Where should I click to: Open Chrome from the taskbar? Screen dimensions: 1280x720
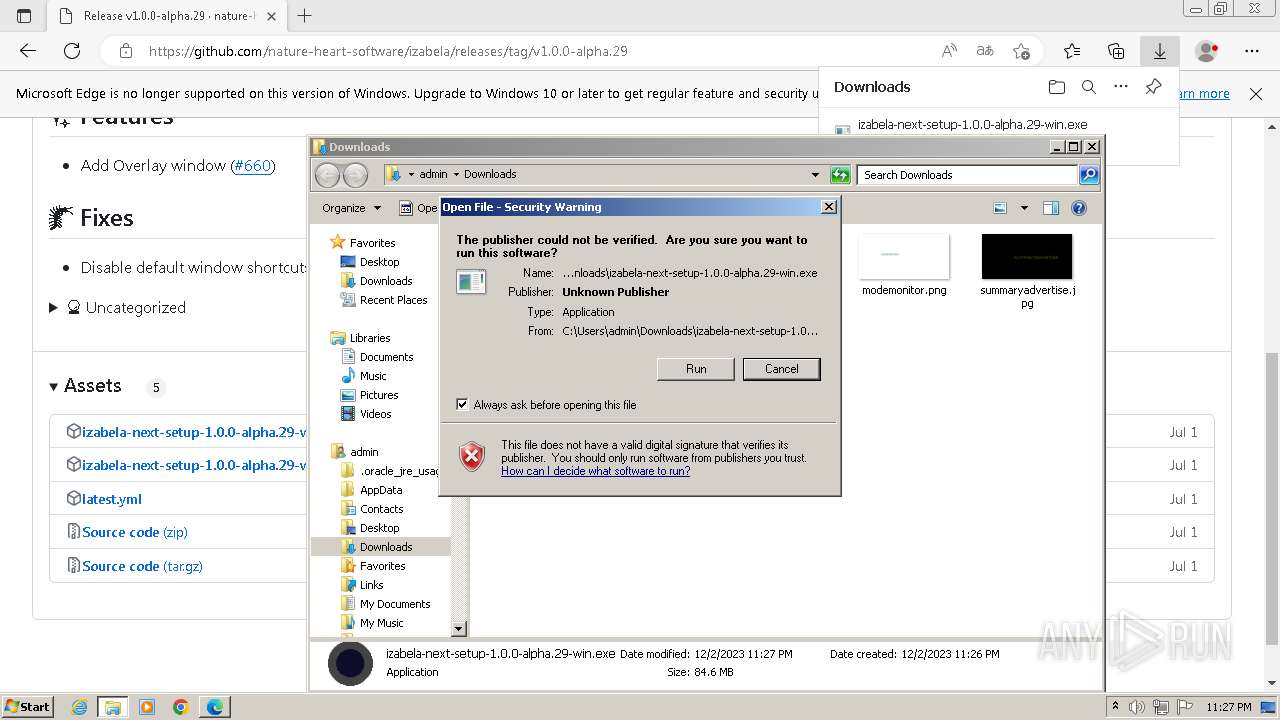(181, 707)
